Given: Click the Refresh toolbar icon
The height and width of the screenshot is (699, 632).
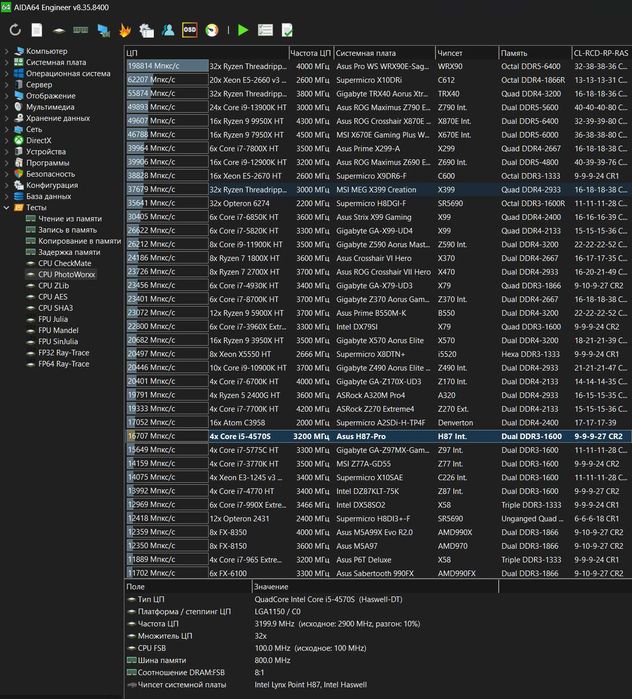Looking at the screenshot, I should [x=15, y=30].
